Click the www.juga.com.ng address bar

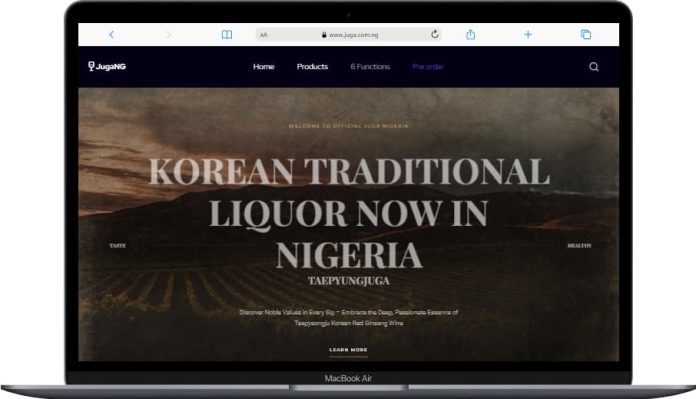point(349,35)
